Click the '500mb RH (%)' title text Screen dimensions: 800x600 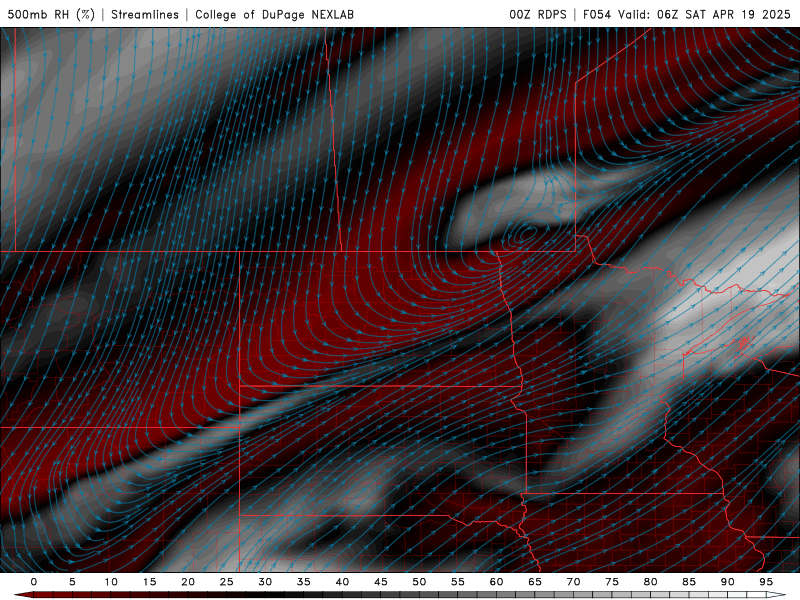[x=51, y=14]
